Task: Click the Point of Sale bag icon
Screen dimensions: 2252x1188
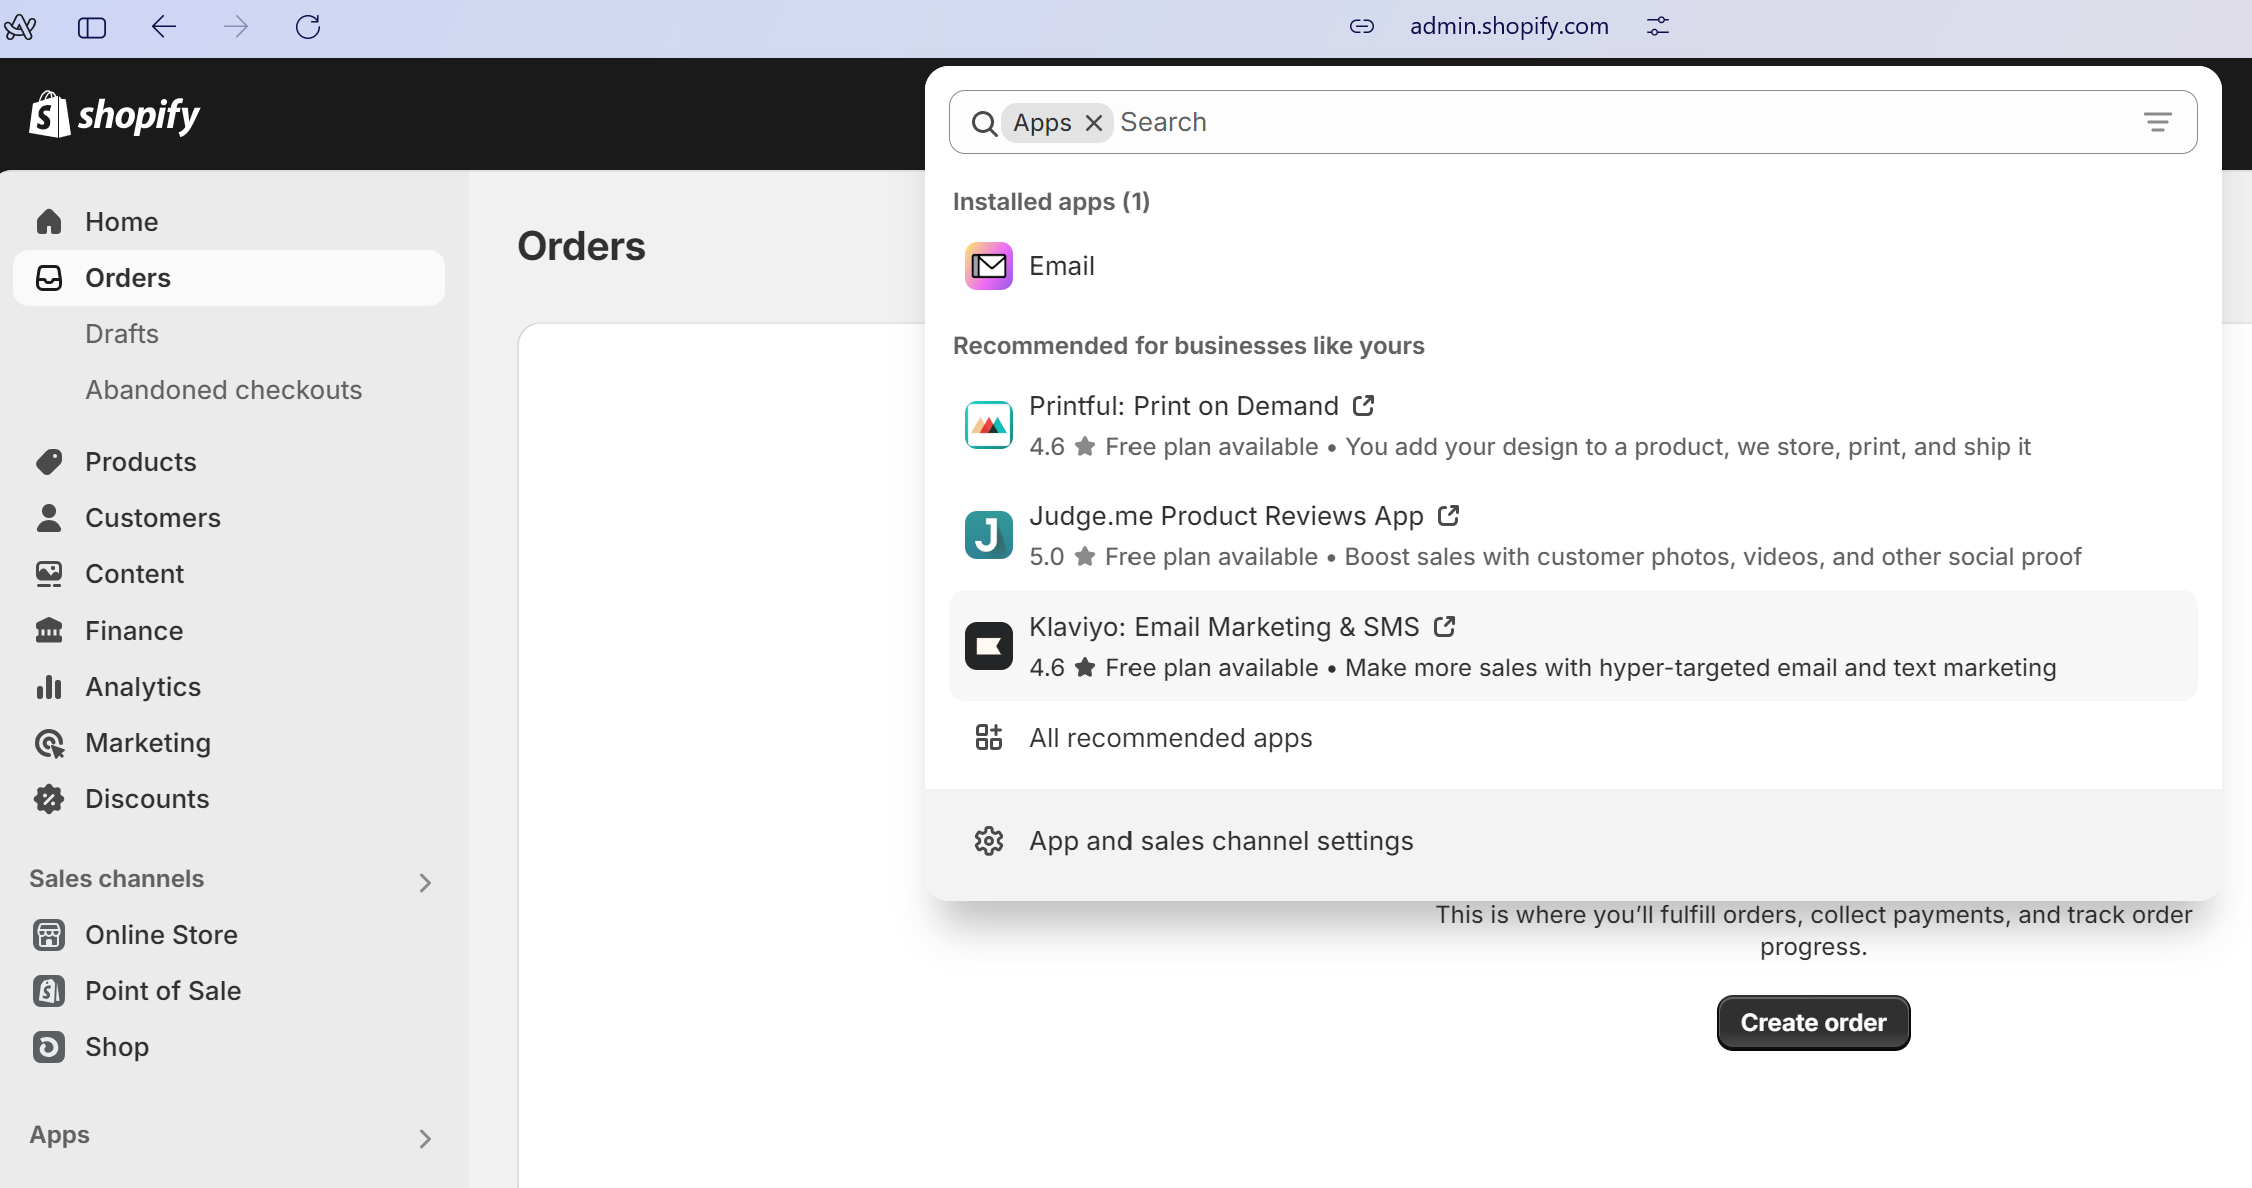Action: pos(49,991)
